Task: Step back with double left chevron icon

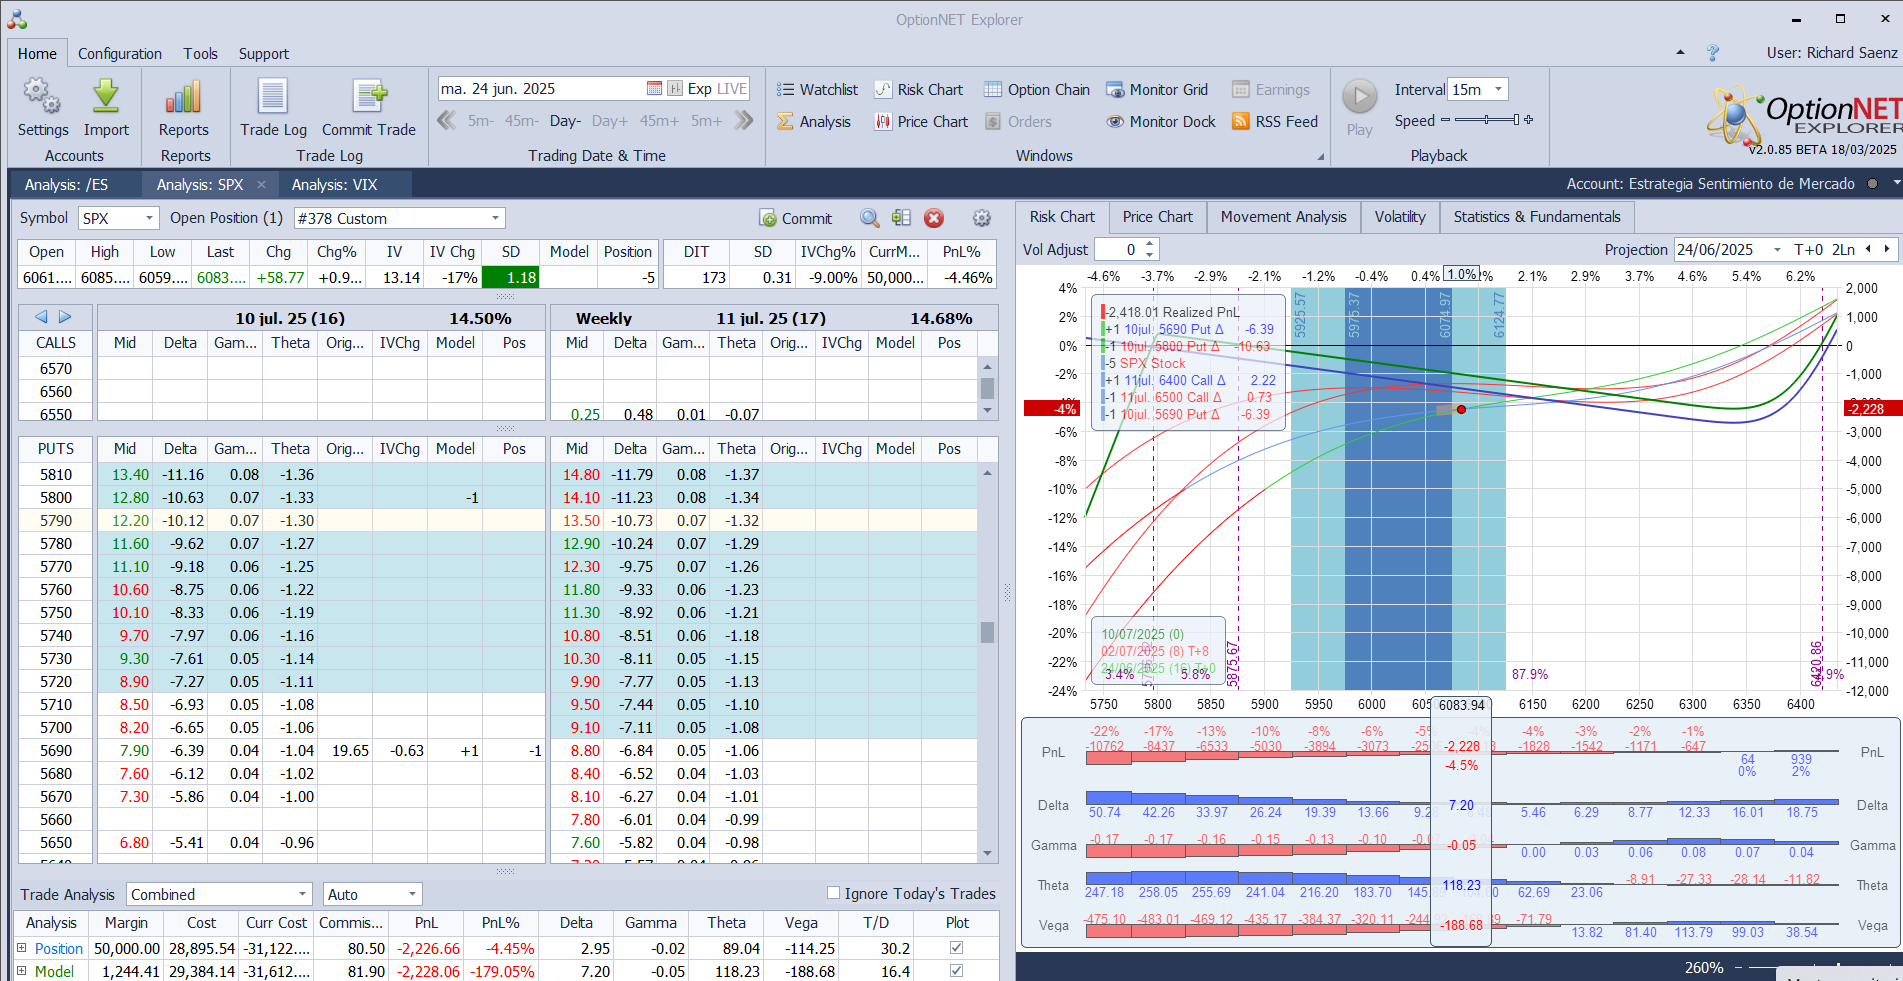Action: point(447,120)
